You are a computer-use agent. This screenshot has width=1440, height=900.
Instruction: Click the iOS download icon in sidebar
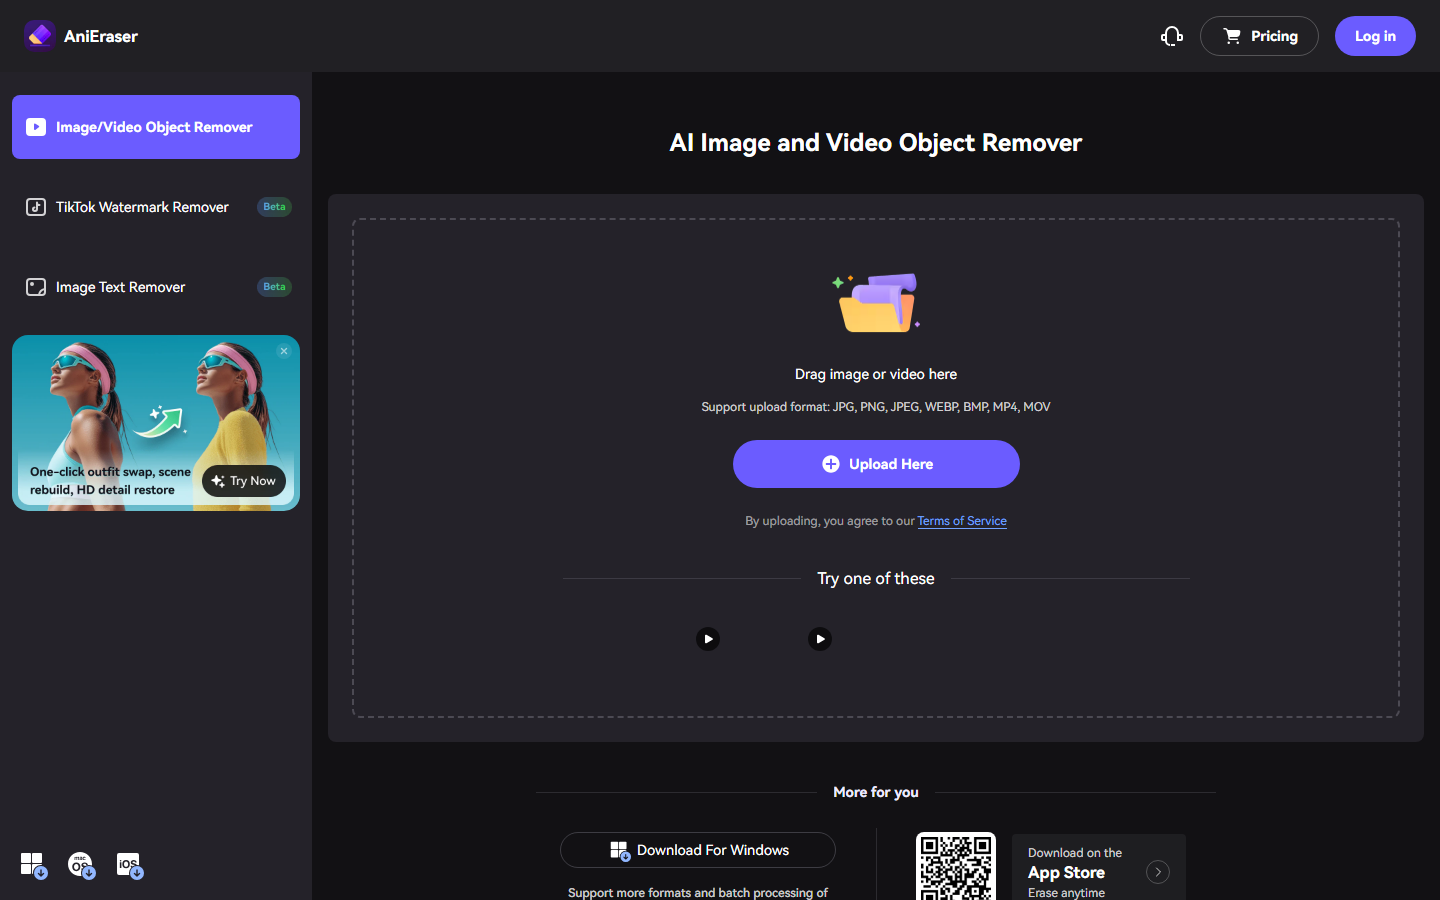click(x=129, y=865)
